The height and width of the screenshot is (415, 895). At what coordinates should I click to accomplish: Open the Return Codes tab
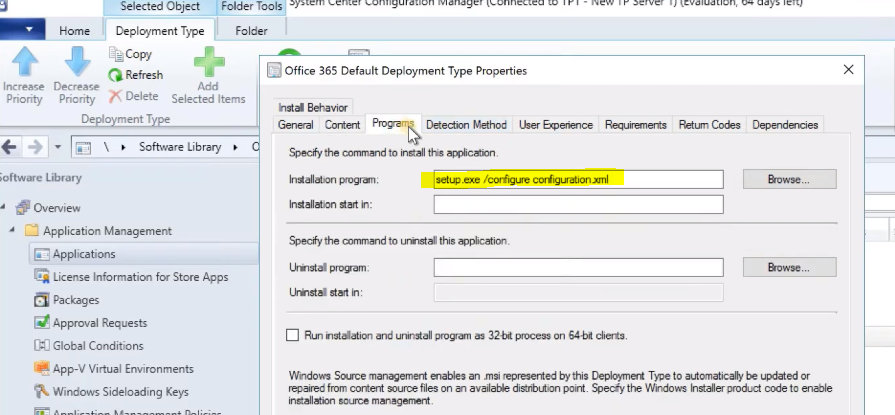(x=709, y=124)
